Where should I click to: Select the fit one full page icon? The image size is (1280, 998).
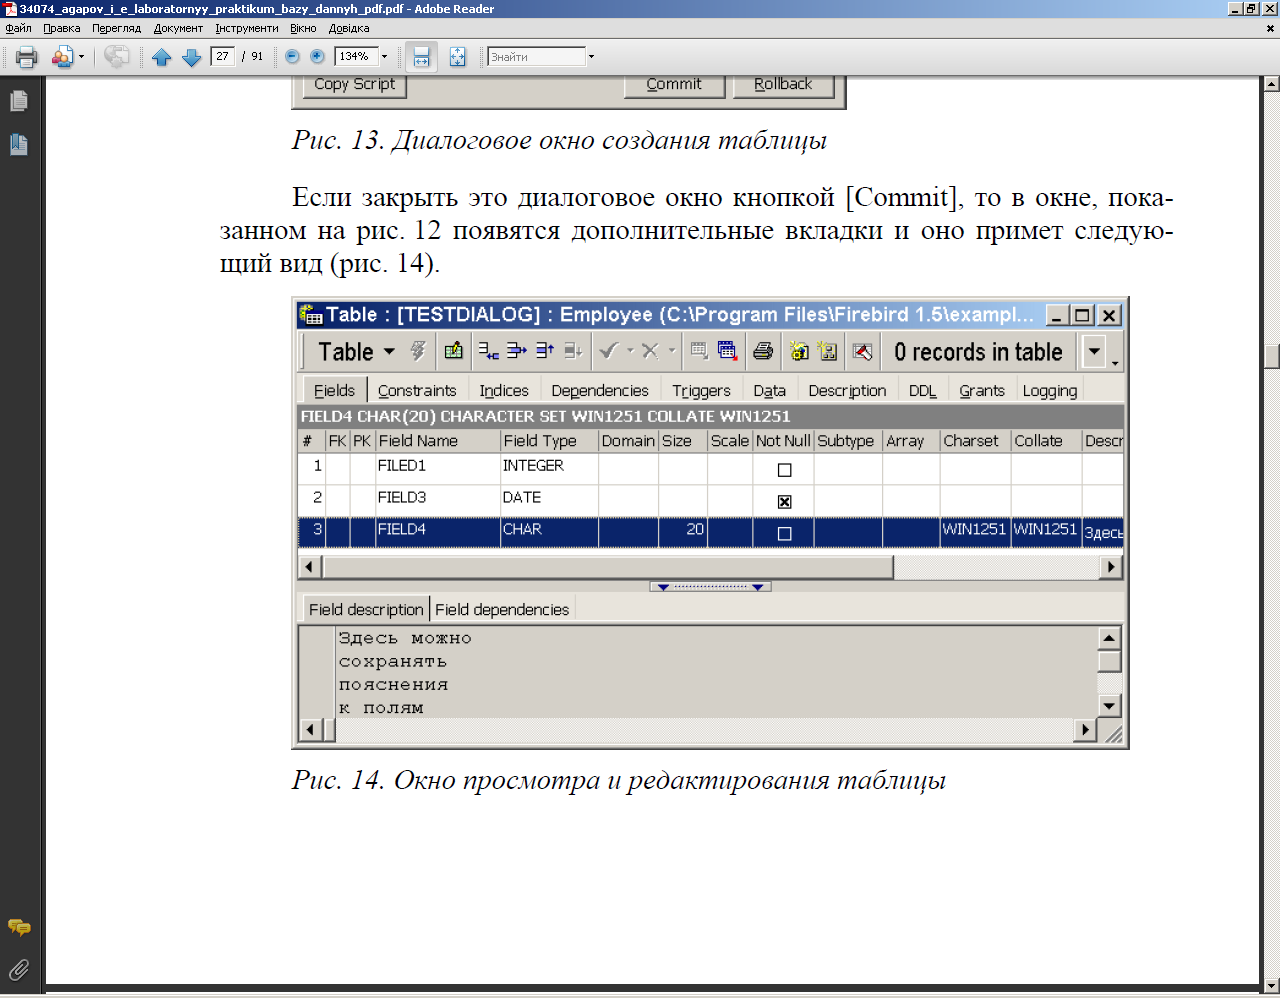(457, 57)
